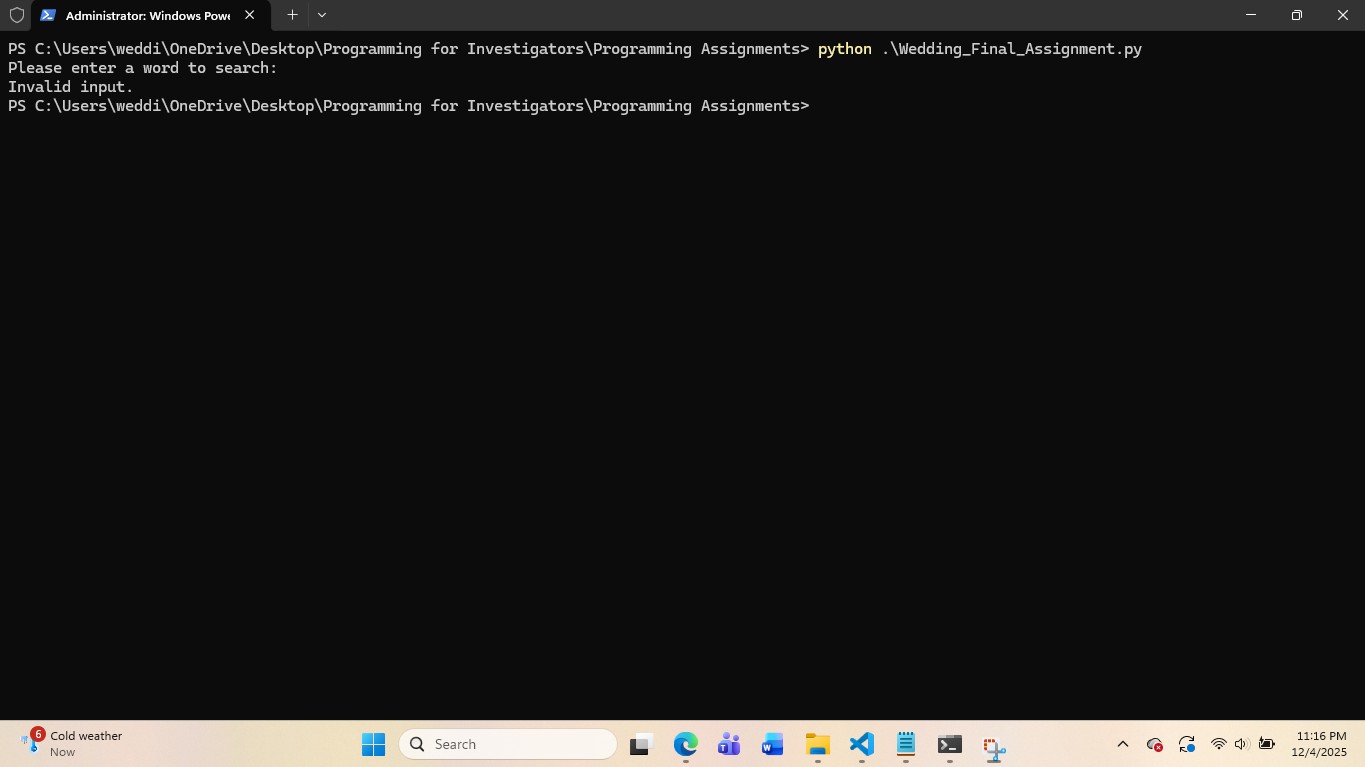Click the Search box on the taskbar
Image resolution: width=1365 pixels, height=767 pixels.
pos(508,744)
